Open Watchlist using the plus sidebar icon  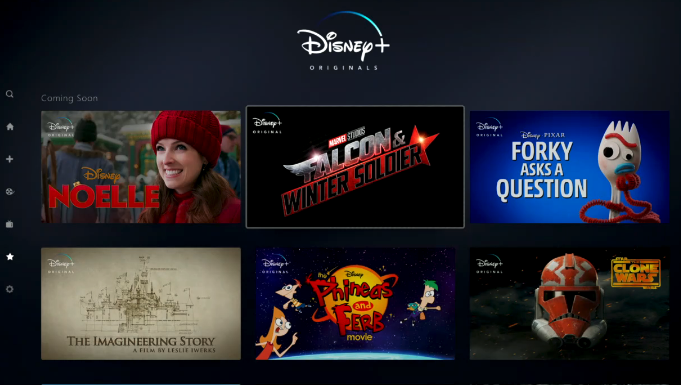tap(10, 159)
